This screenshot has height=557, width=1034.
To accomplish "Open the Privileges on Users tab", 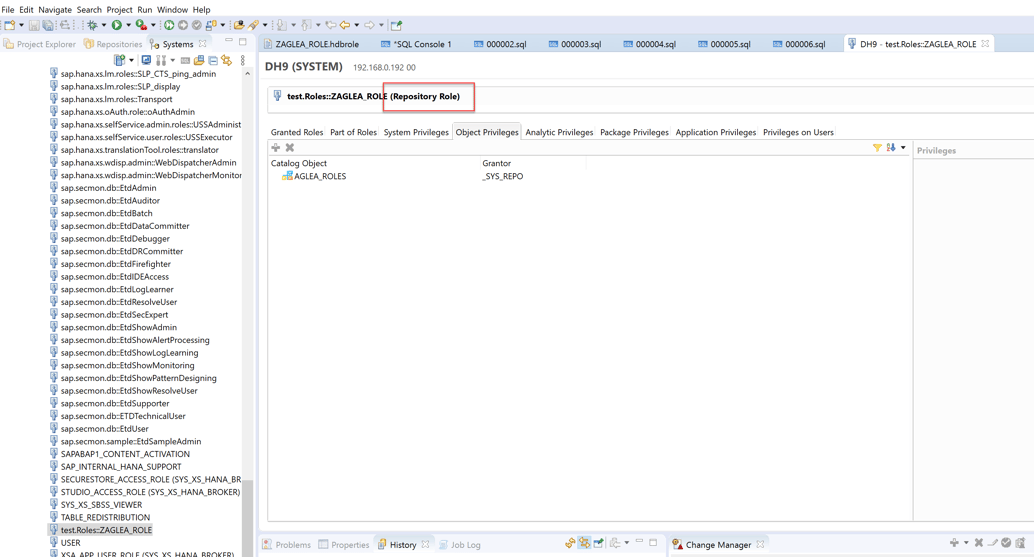I will tap(798, 132).
